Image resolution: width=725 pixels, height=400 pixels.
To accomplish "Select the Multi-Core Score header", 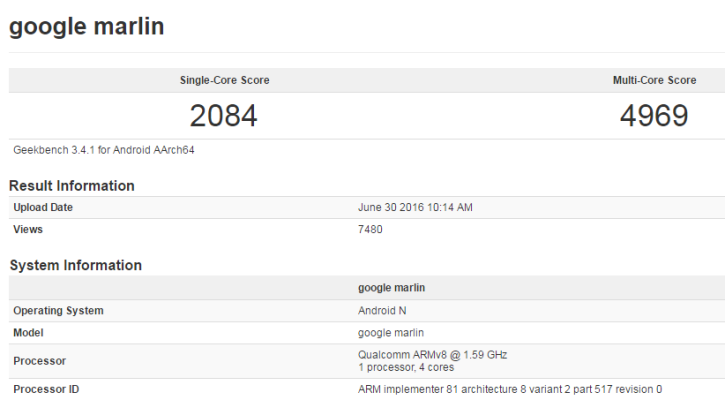I will pyautogui.click(x=654, y=80).
